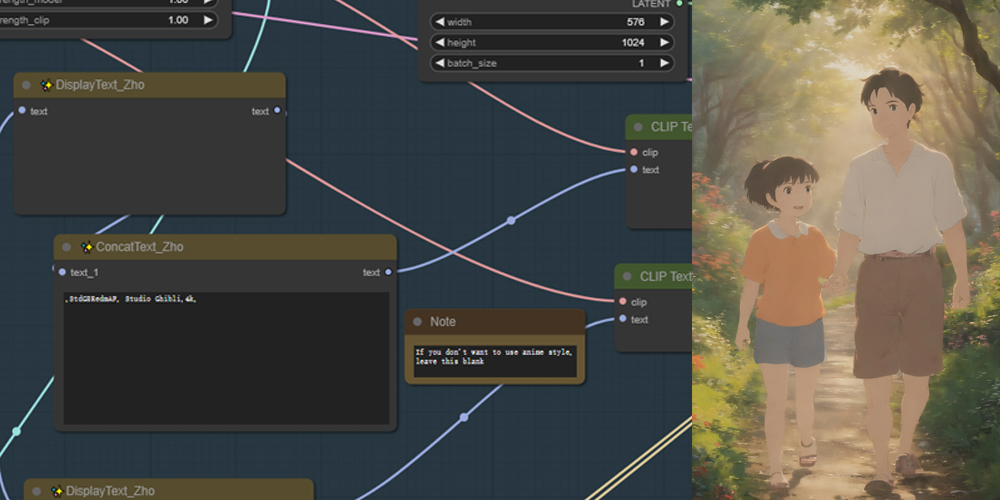Click the text_1 label on ConcatText_Zho
1000x500 pixels.
[84, 272]
